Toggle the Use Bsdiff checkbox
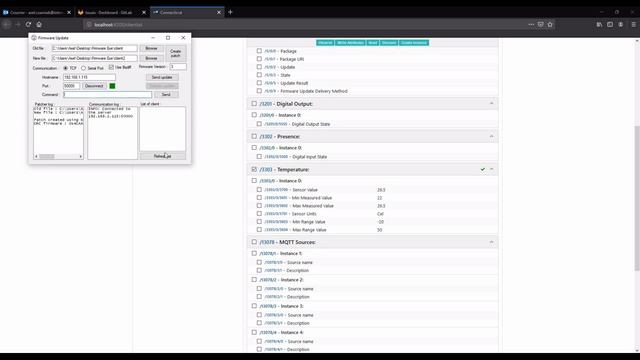 tap(111, 67)
